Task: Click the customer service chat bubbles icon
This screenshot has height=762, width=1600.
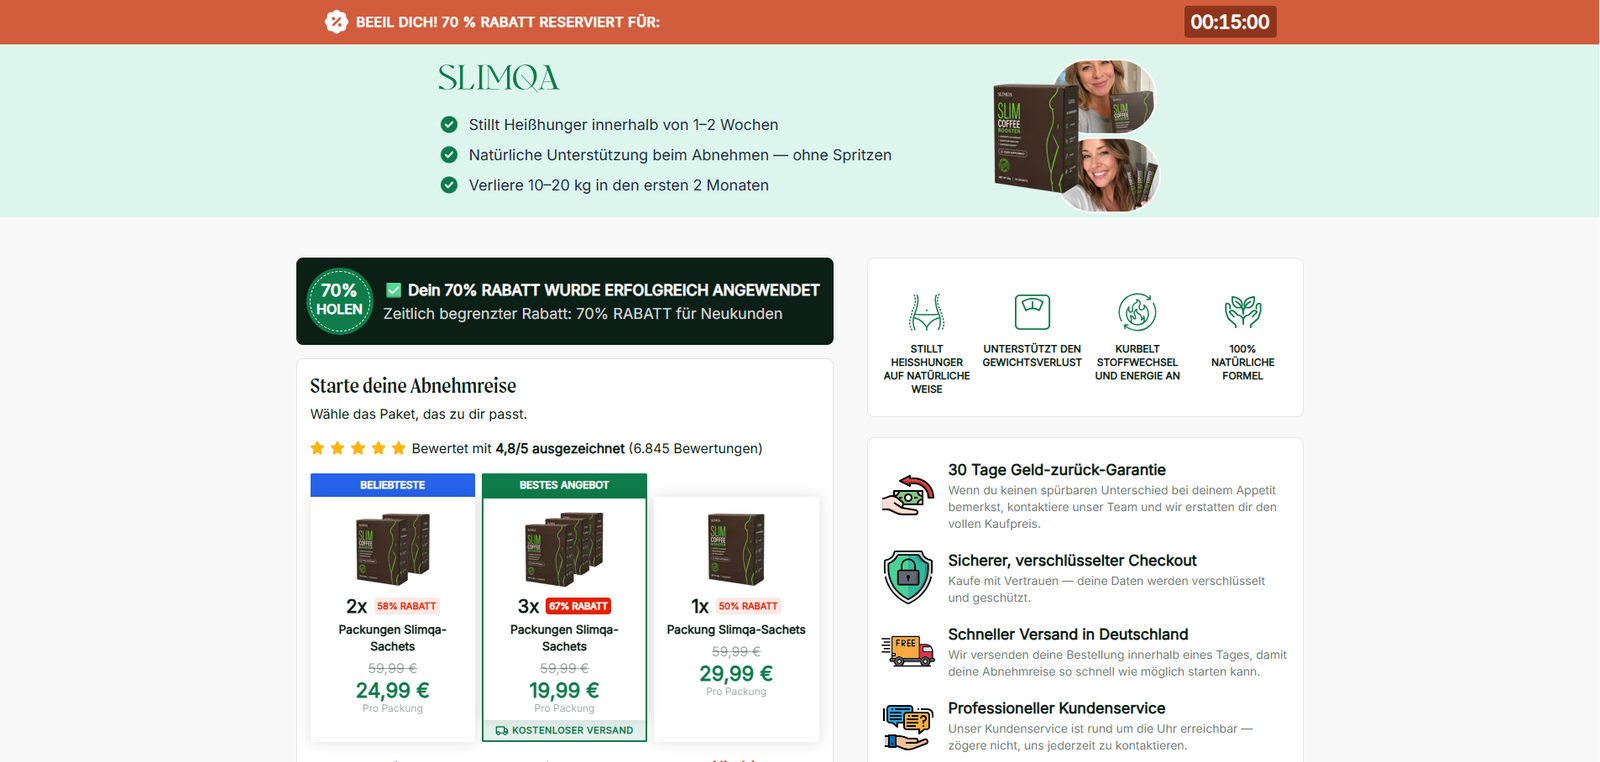Action: click(x=908, y=727)
